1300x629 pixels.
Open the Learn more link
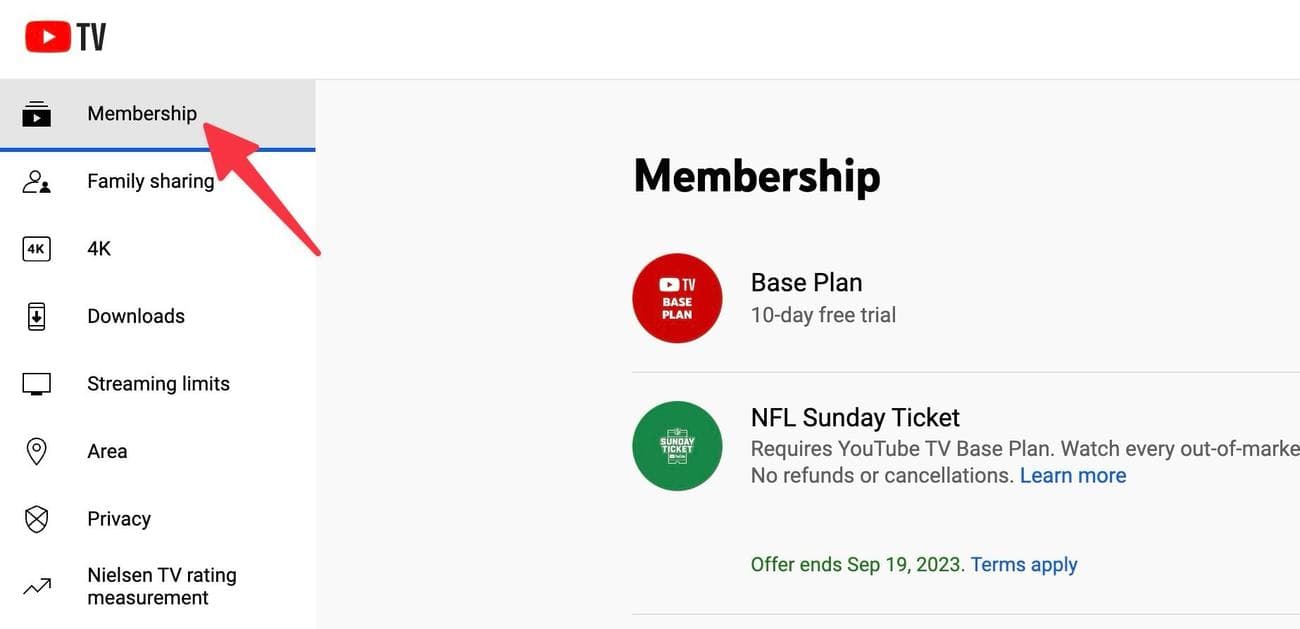point(1073,475)
